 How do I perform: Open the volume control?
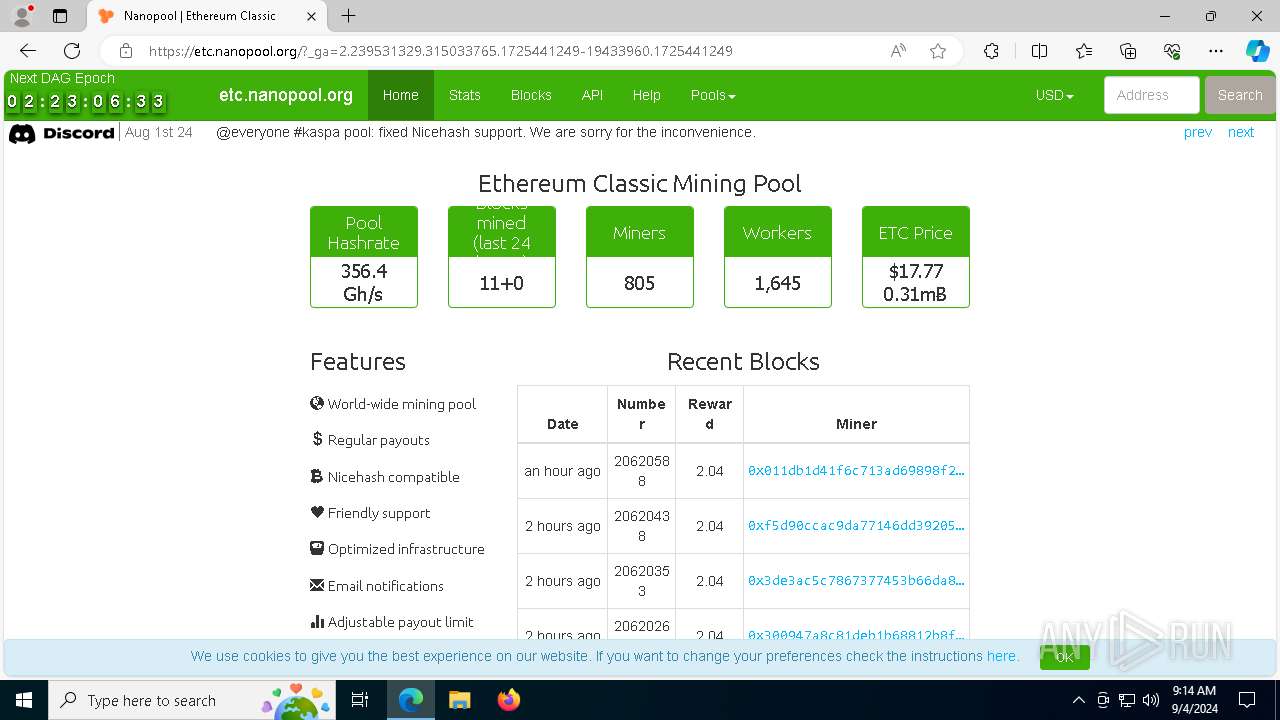click(x=1151, y=700)
